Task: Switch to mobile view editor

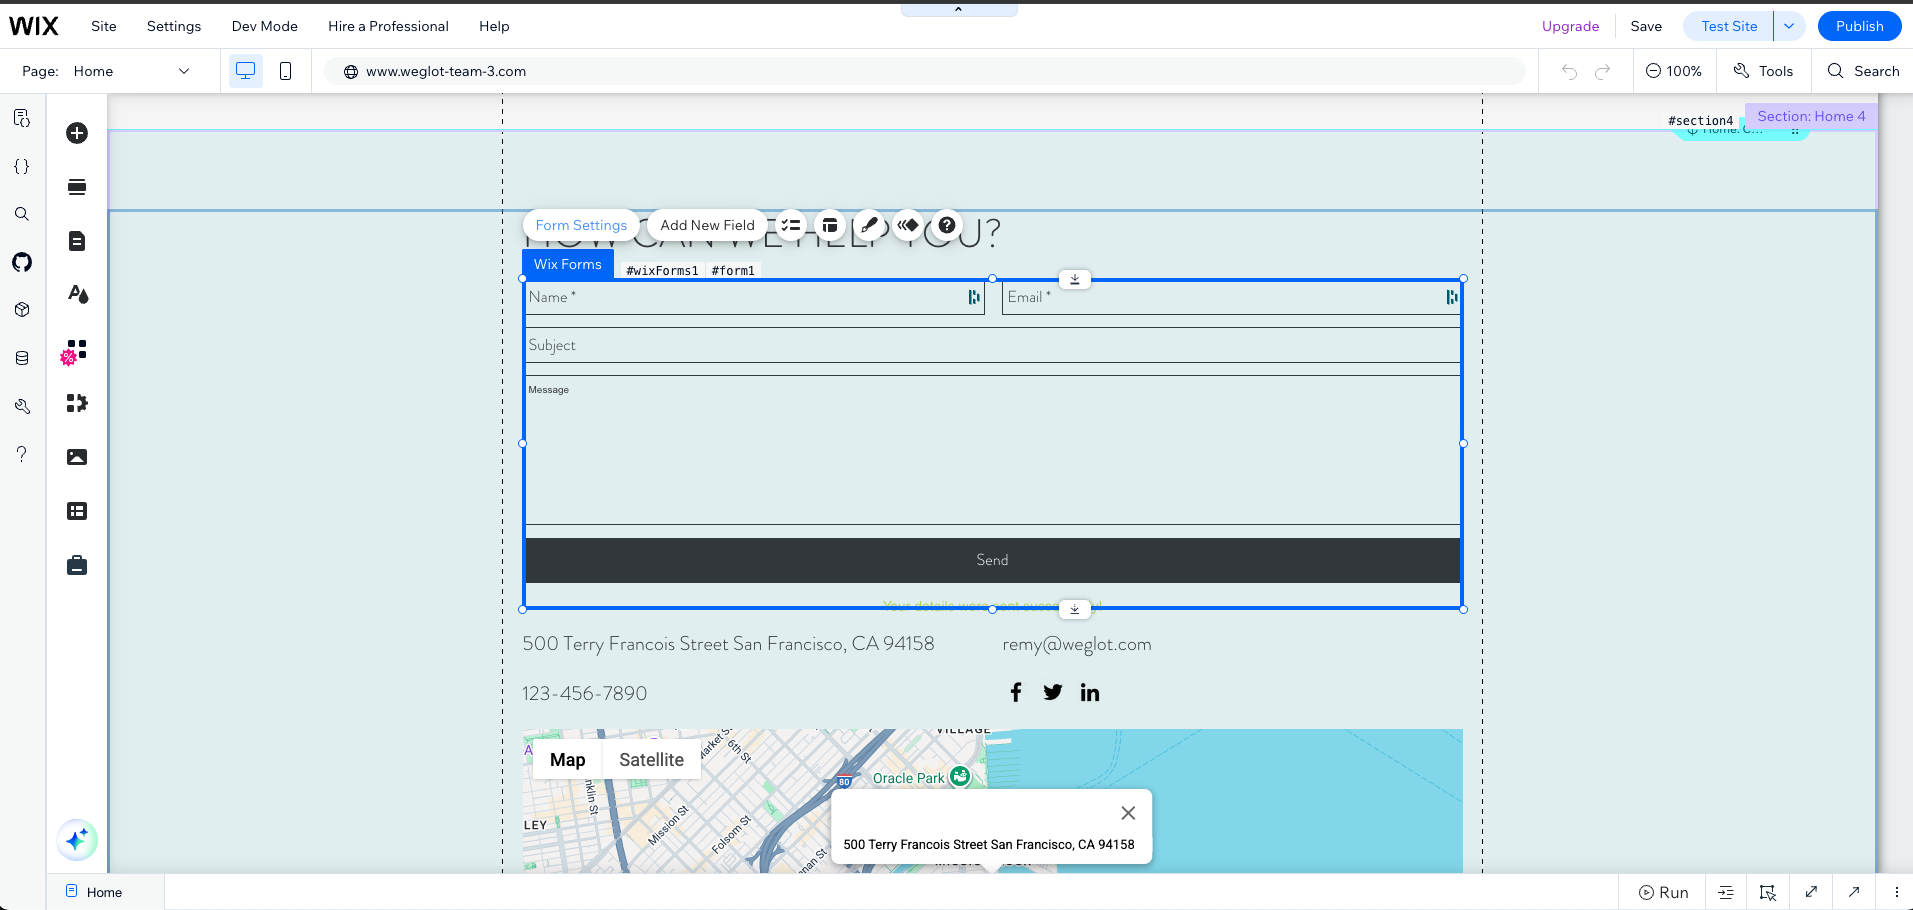Action: point(285,71)
